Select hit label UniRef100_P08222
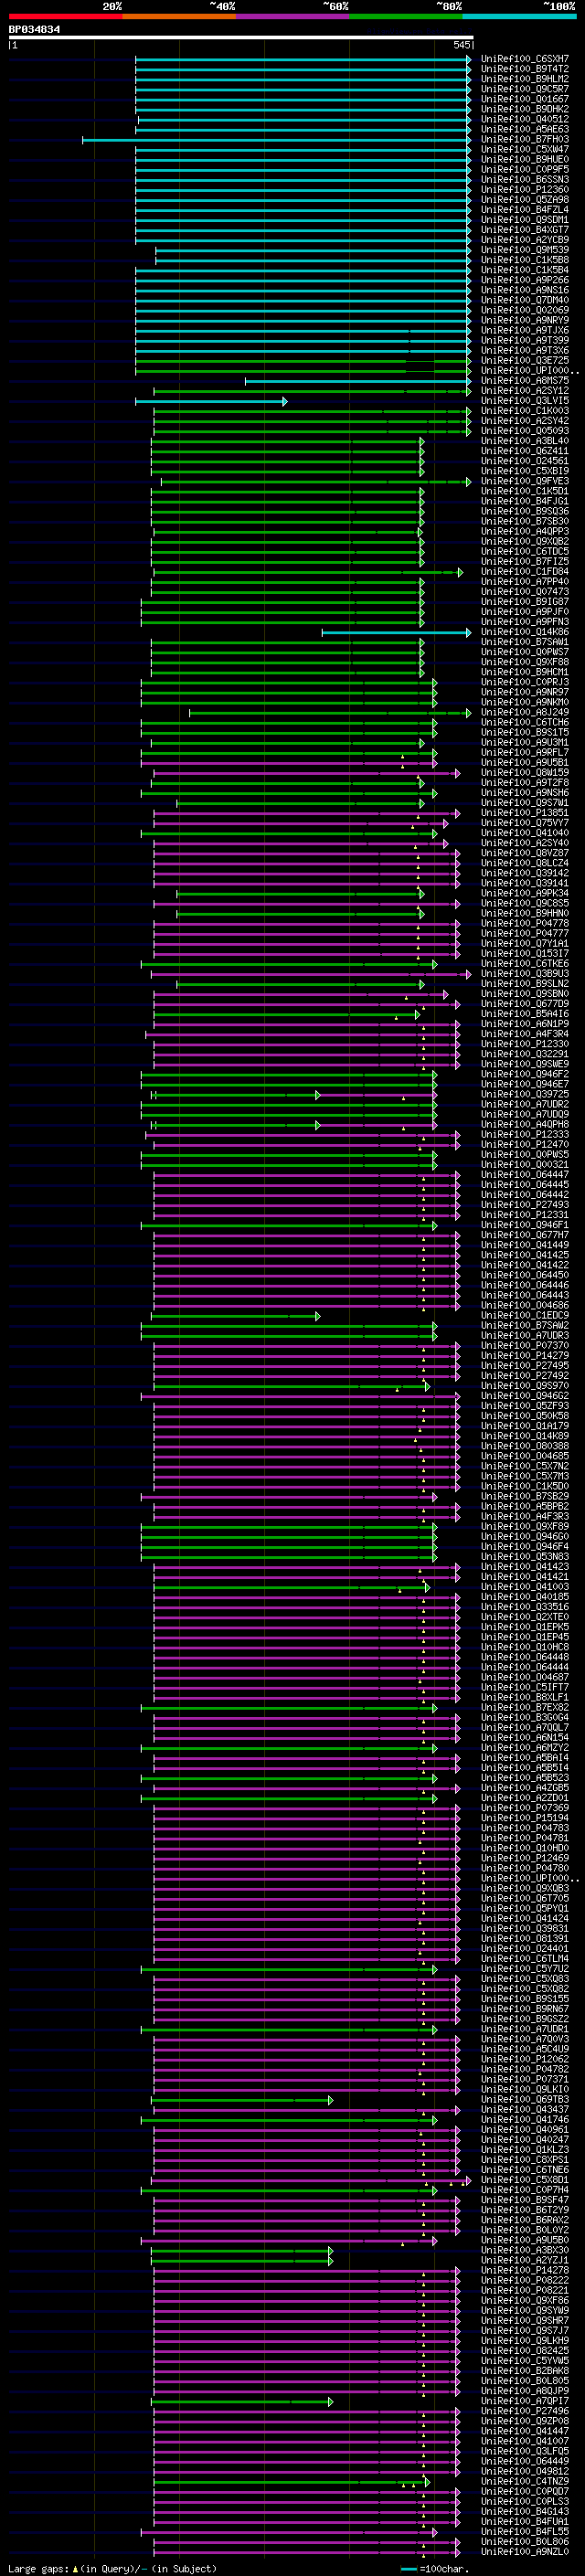The width and height of the screenshot is (585, 2576). click(x=525, y=2280)
